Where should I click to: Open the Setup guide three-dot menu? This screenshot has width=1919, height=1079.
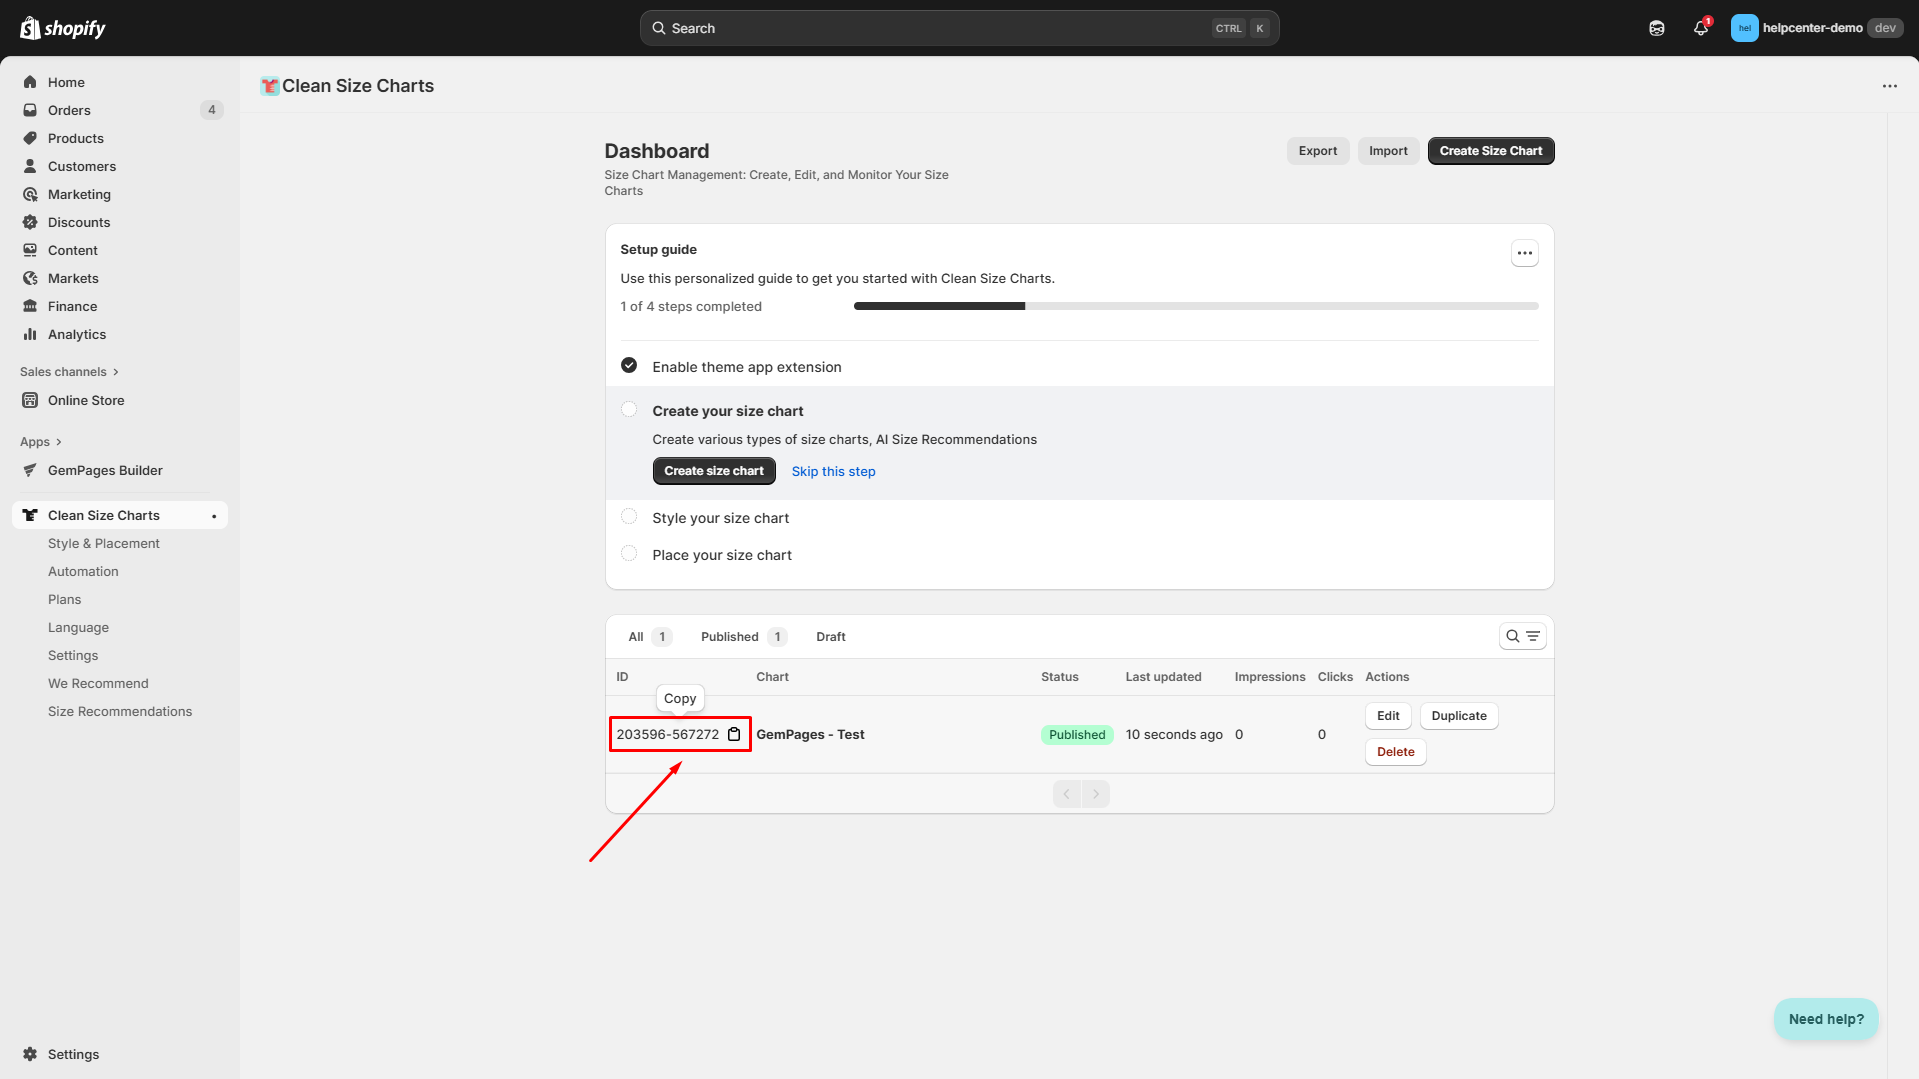1524,253
